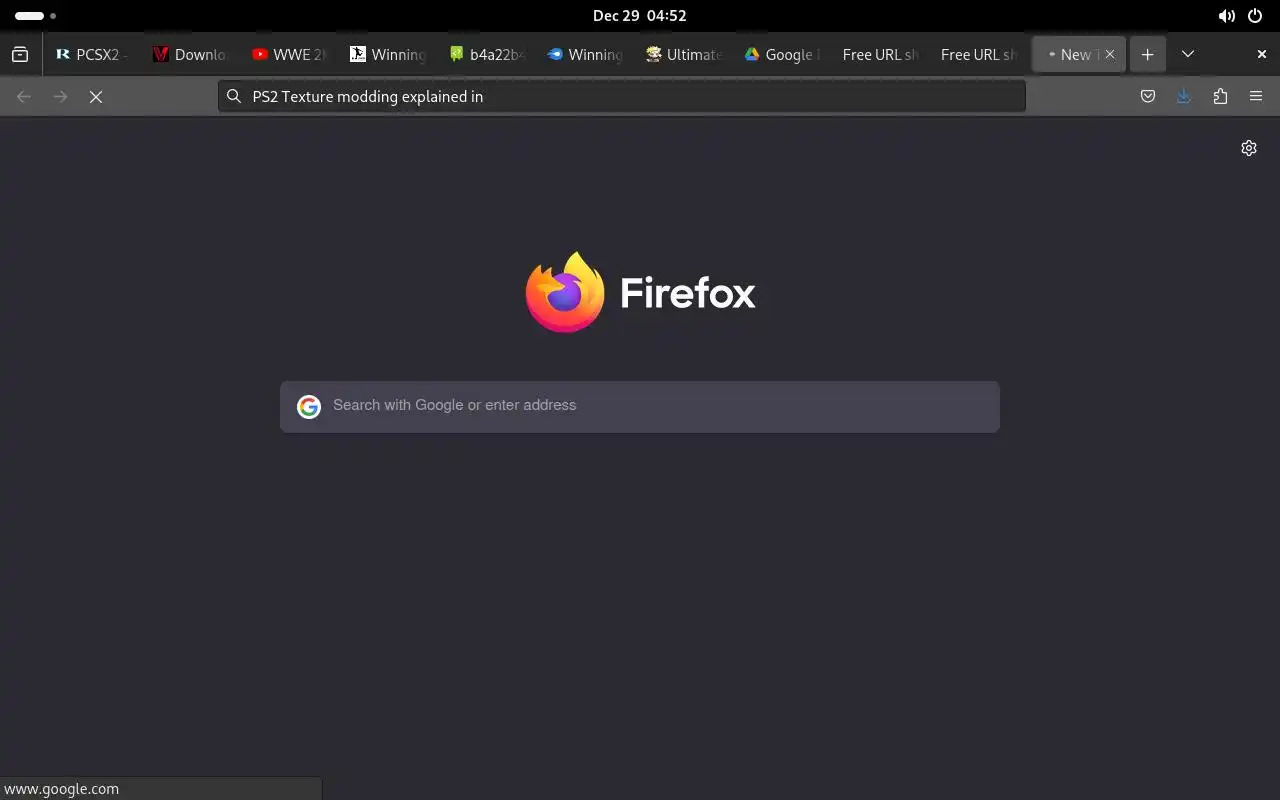The height and width of the screenshot is (800, 1280).
Task: Open Firefox View recent browsing icon
Action: point(20,55)
